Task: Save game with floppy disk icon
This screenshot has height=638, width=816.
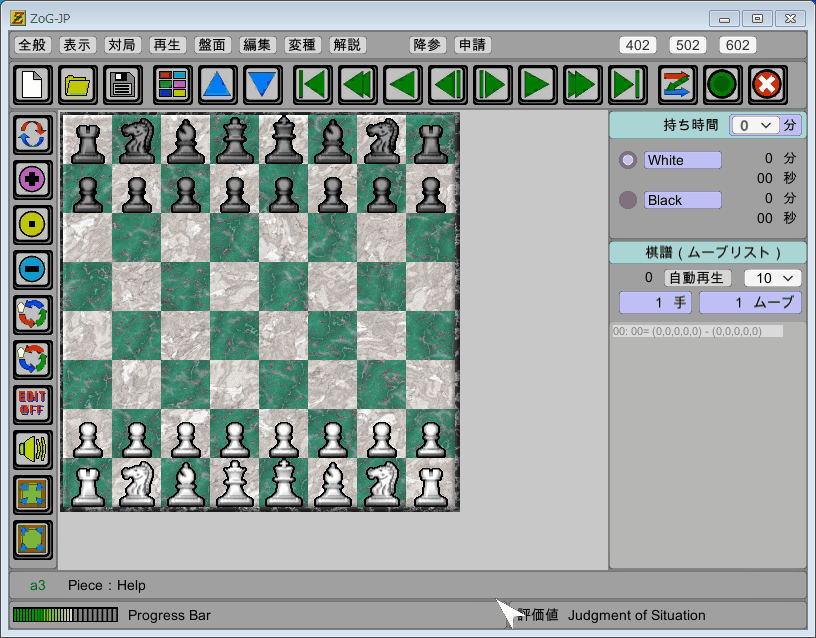Action: pyautogui.click(x=122, y=84)
